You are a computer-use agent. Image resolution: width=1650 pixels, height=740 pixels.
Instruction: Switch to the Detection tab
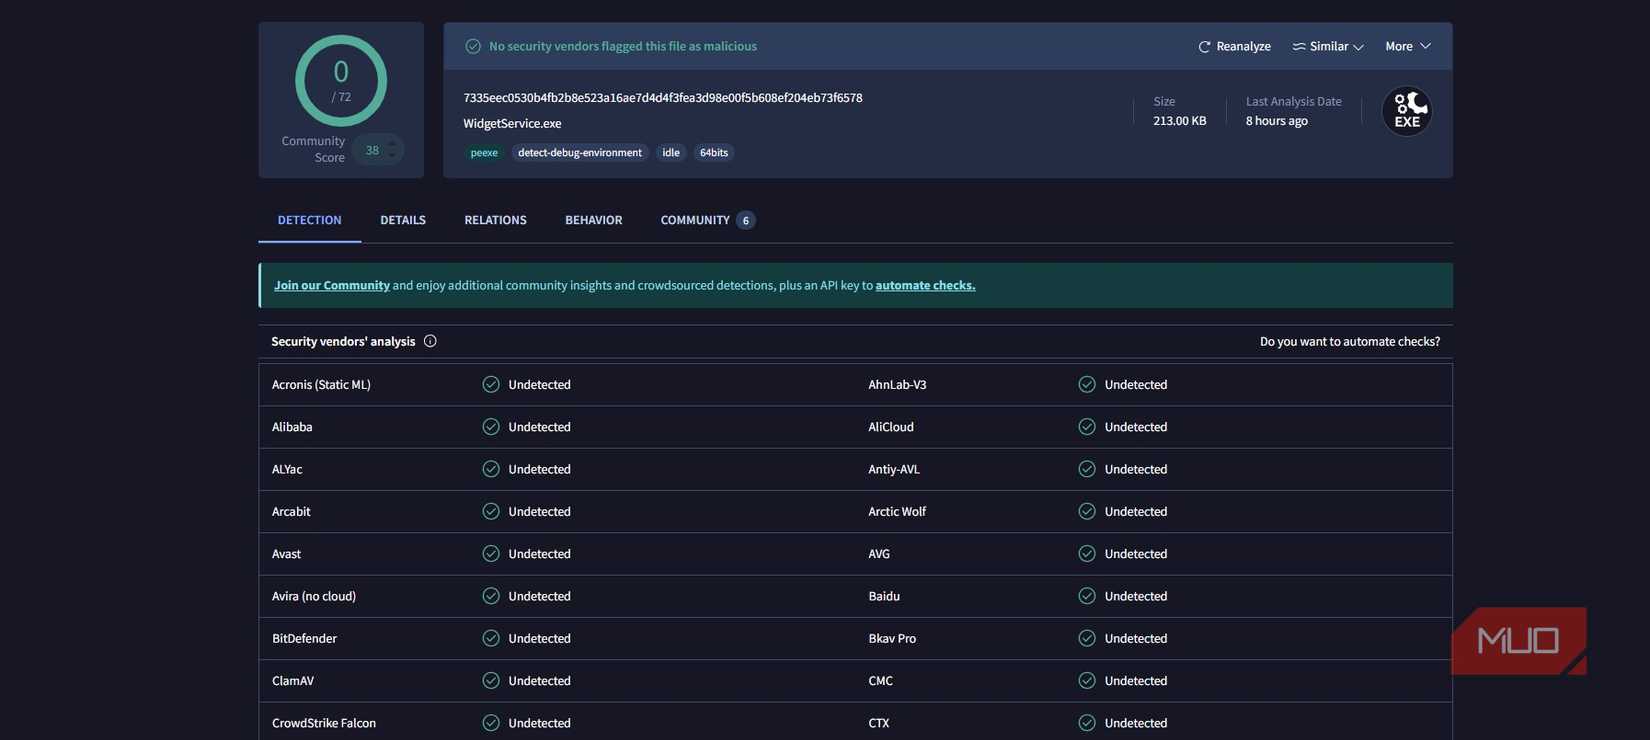point(309,220)
